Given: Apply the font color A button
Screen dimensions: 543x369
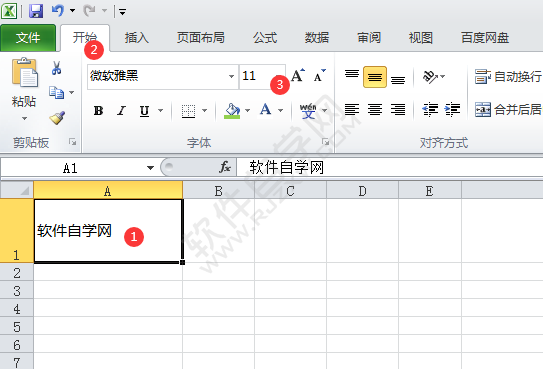Looking at the screenshot, I should click(266, 110).
